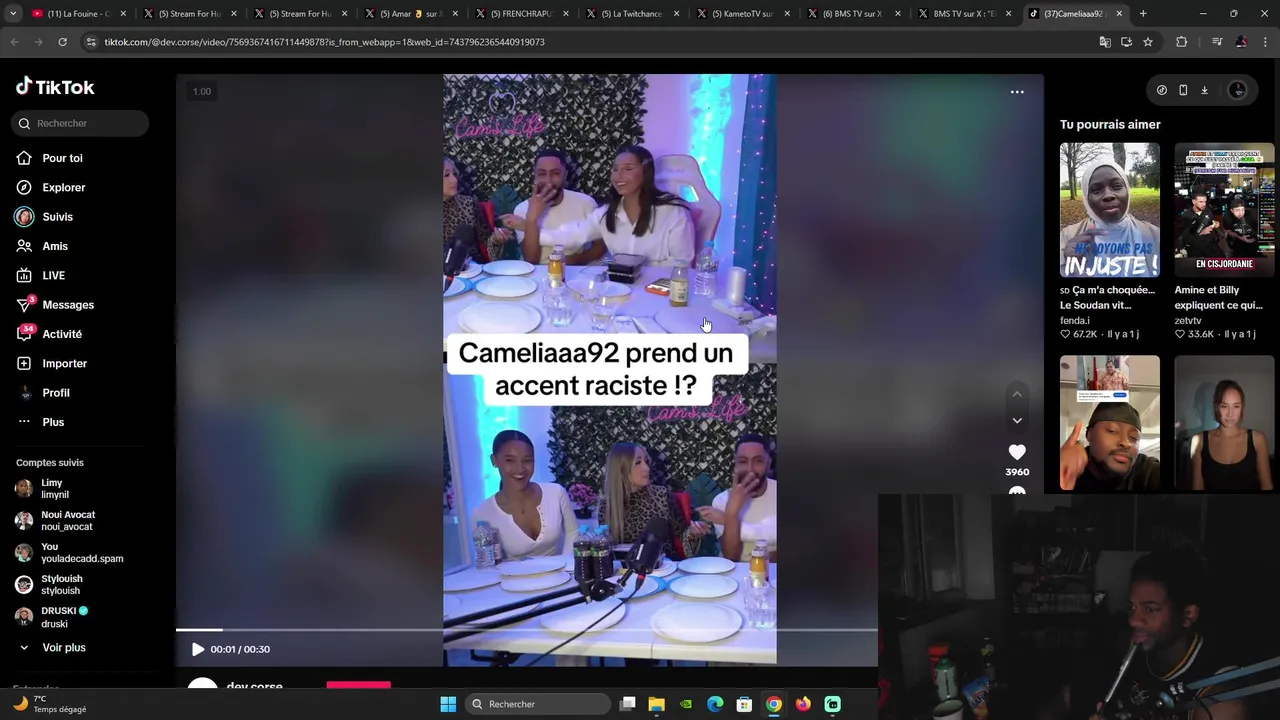Open the zetvtv account link
Image resolution: width=1280 pixels, height=720 pixels.
click(x=1188, y=321)
